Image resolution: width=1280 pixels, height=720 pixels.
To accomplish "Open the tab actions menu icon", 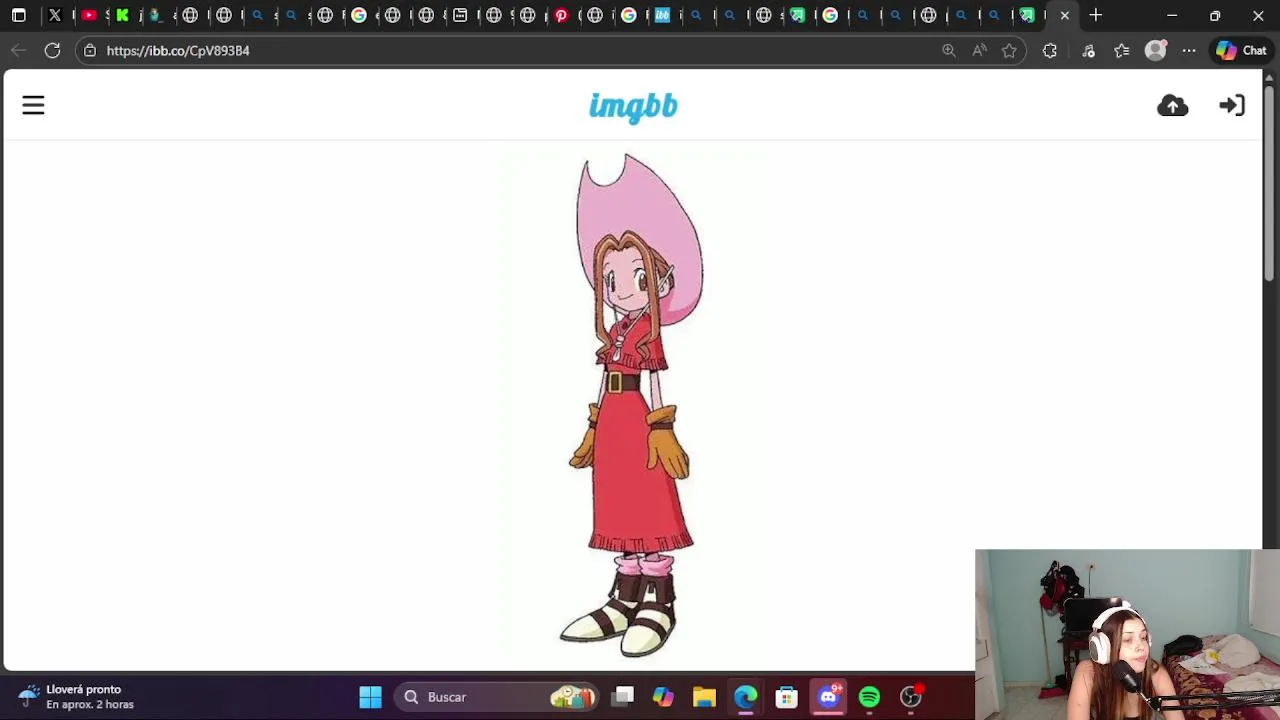I will pyautogui.click(x=19, y=15).
